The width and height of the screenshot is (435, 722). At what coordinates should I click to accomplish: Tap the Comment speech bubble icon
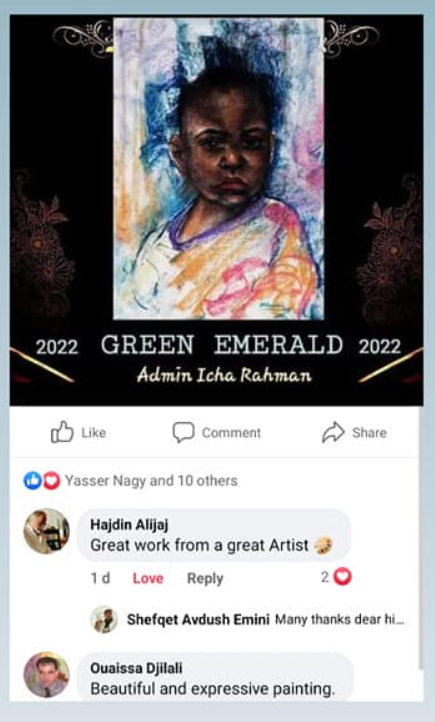click(183, 432)
